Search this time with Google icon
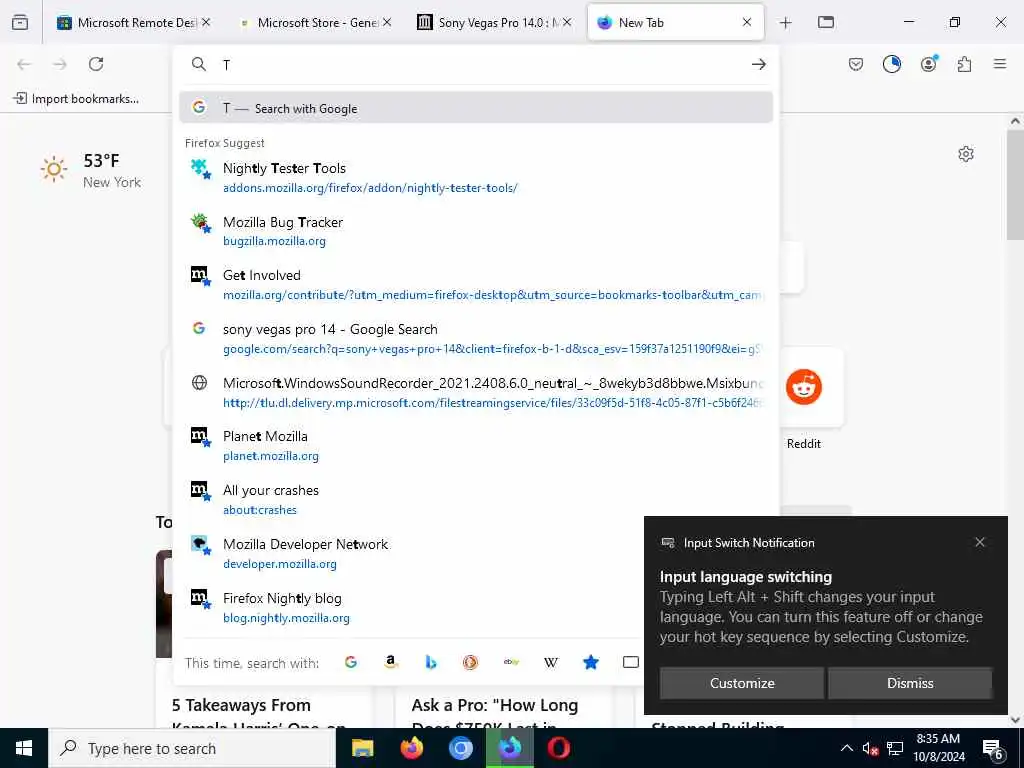The height and width of the screenshot is (768, 1024). [351, 662]
